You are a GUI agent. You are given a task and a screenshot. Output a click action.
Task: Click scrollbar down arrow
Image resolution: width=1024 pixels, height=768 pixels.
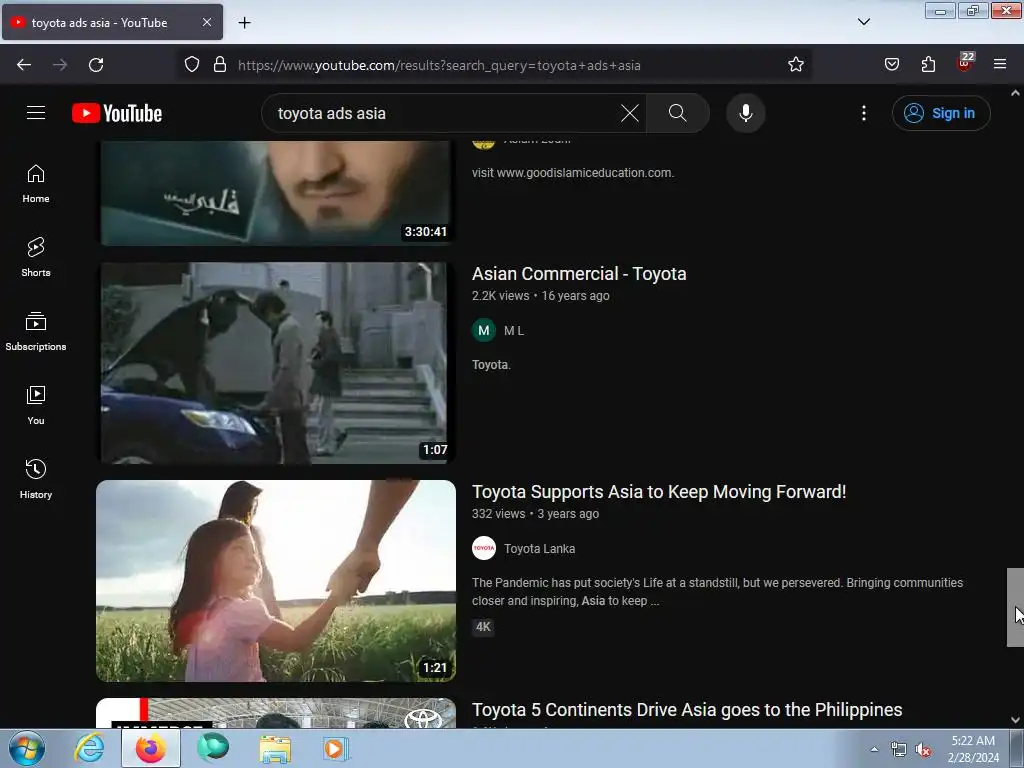tap(1015, 720)
